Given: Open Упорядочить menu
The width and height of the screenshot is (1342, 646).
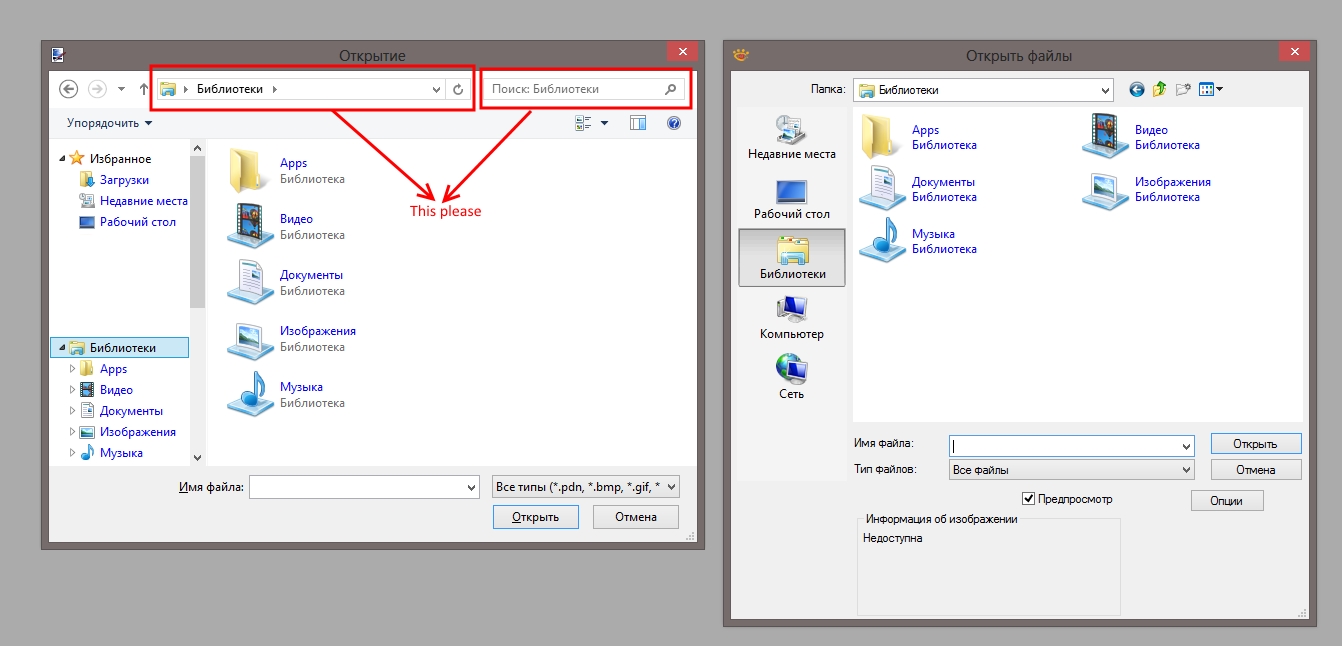Looking at the screenshot, I should click(110, 123).
